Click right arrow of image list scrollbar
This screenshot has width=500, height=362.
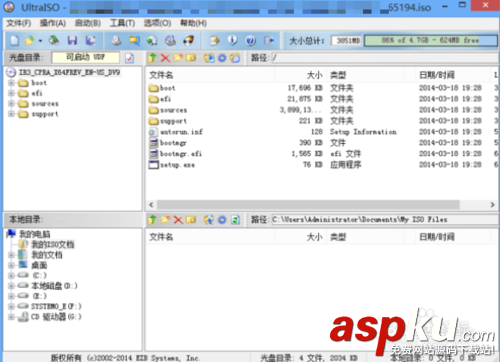click(492, 204)
